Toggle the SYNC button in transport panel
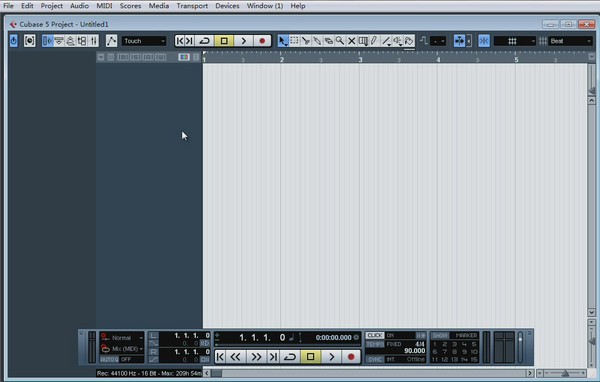 375,359
